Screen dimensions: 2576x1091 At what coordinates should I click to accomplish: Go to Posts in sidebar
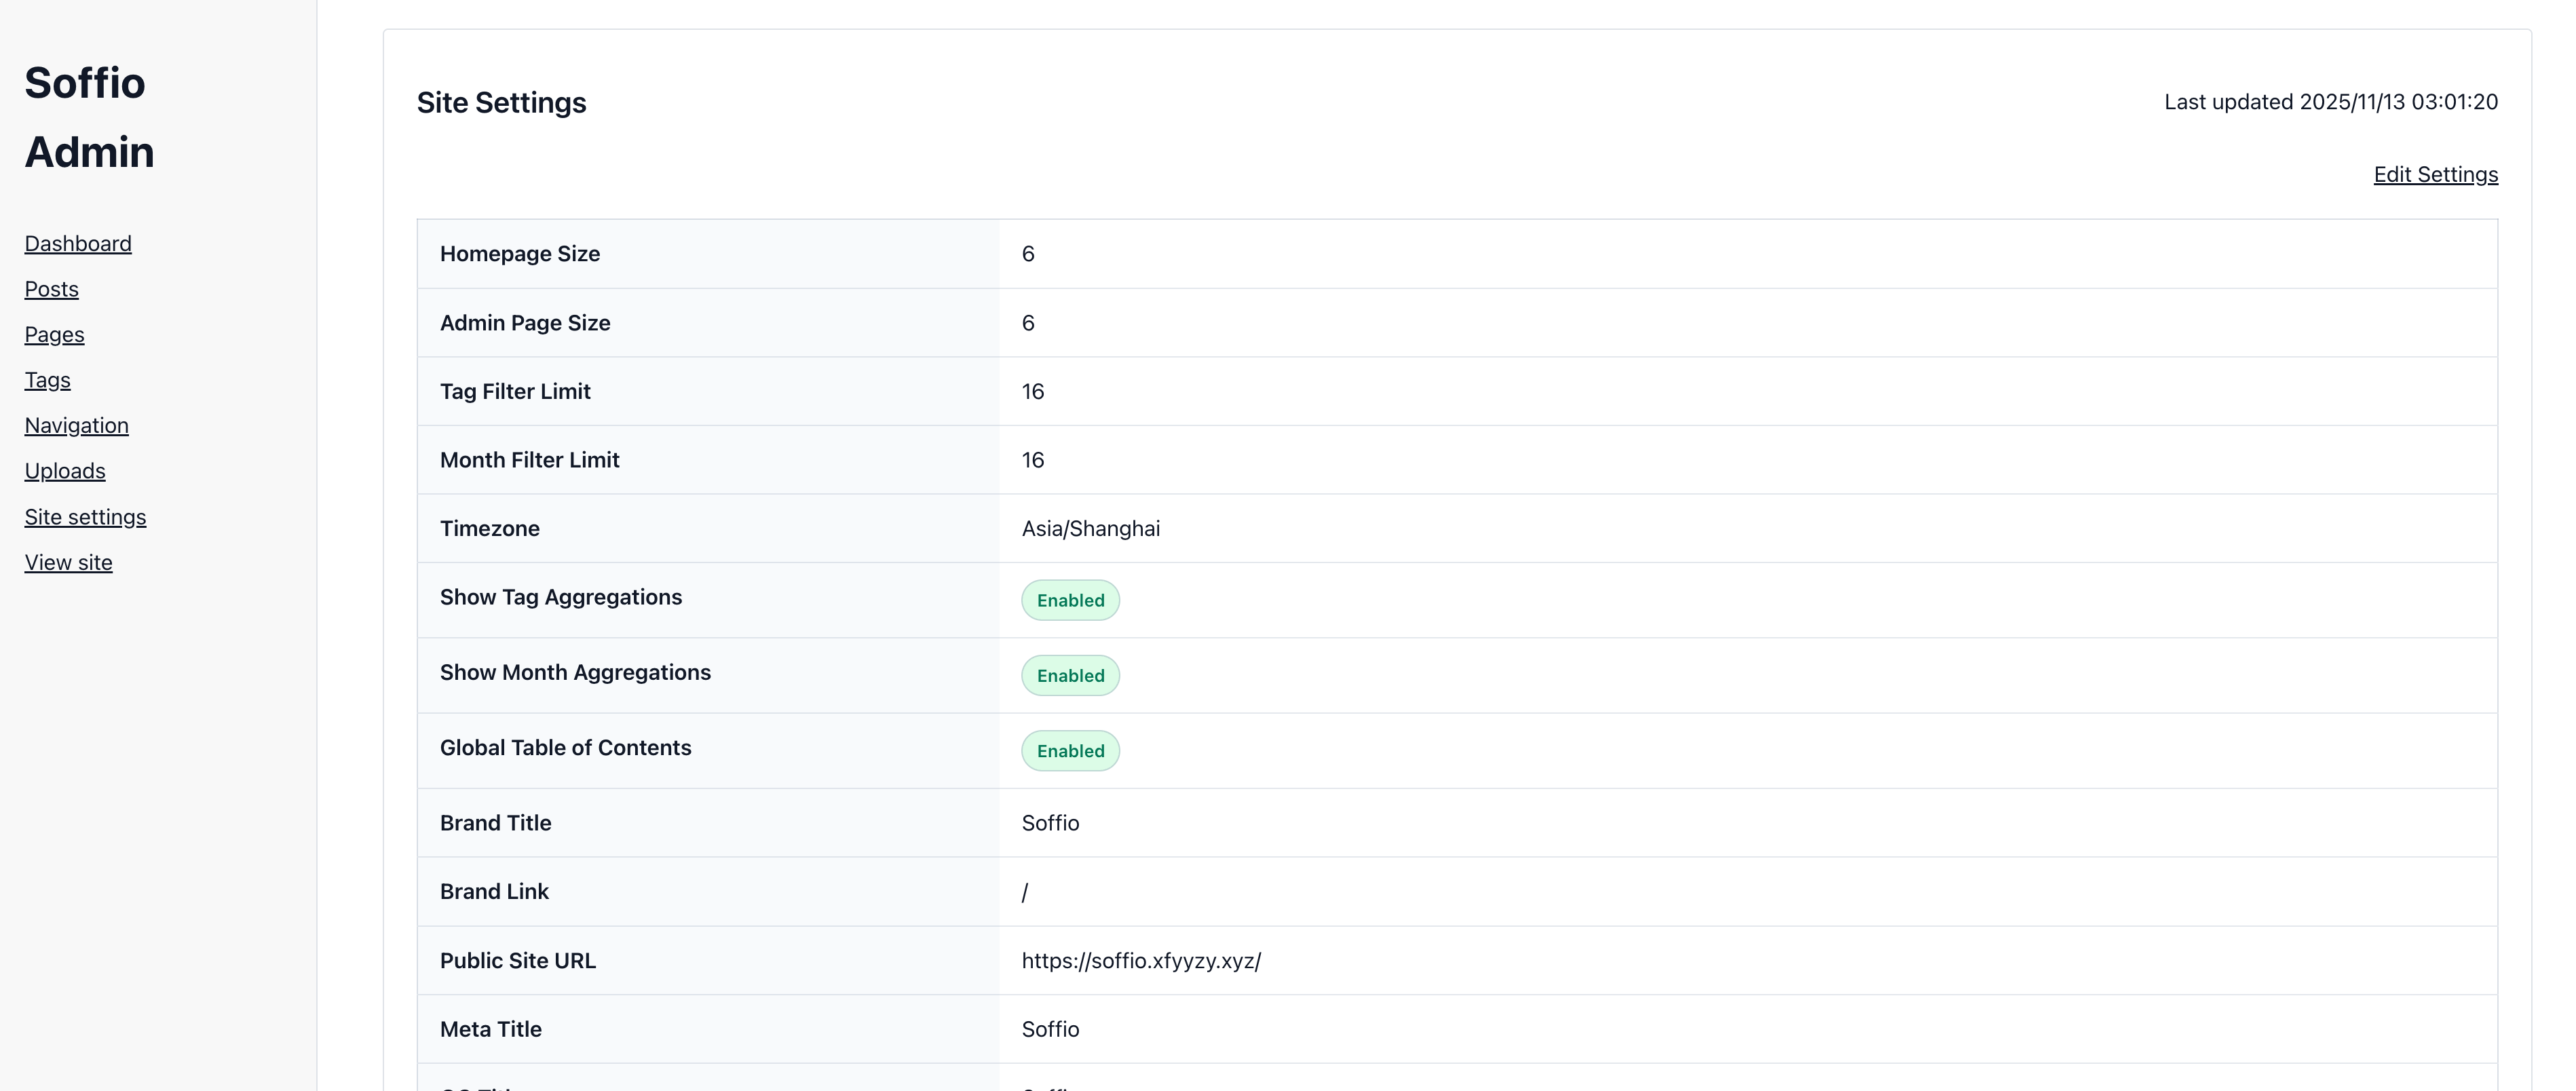pos(51,289)
